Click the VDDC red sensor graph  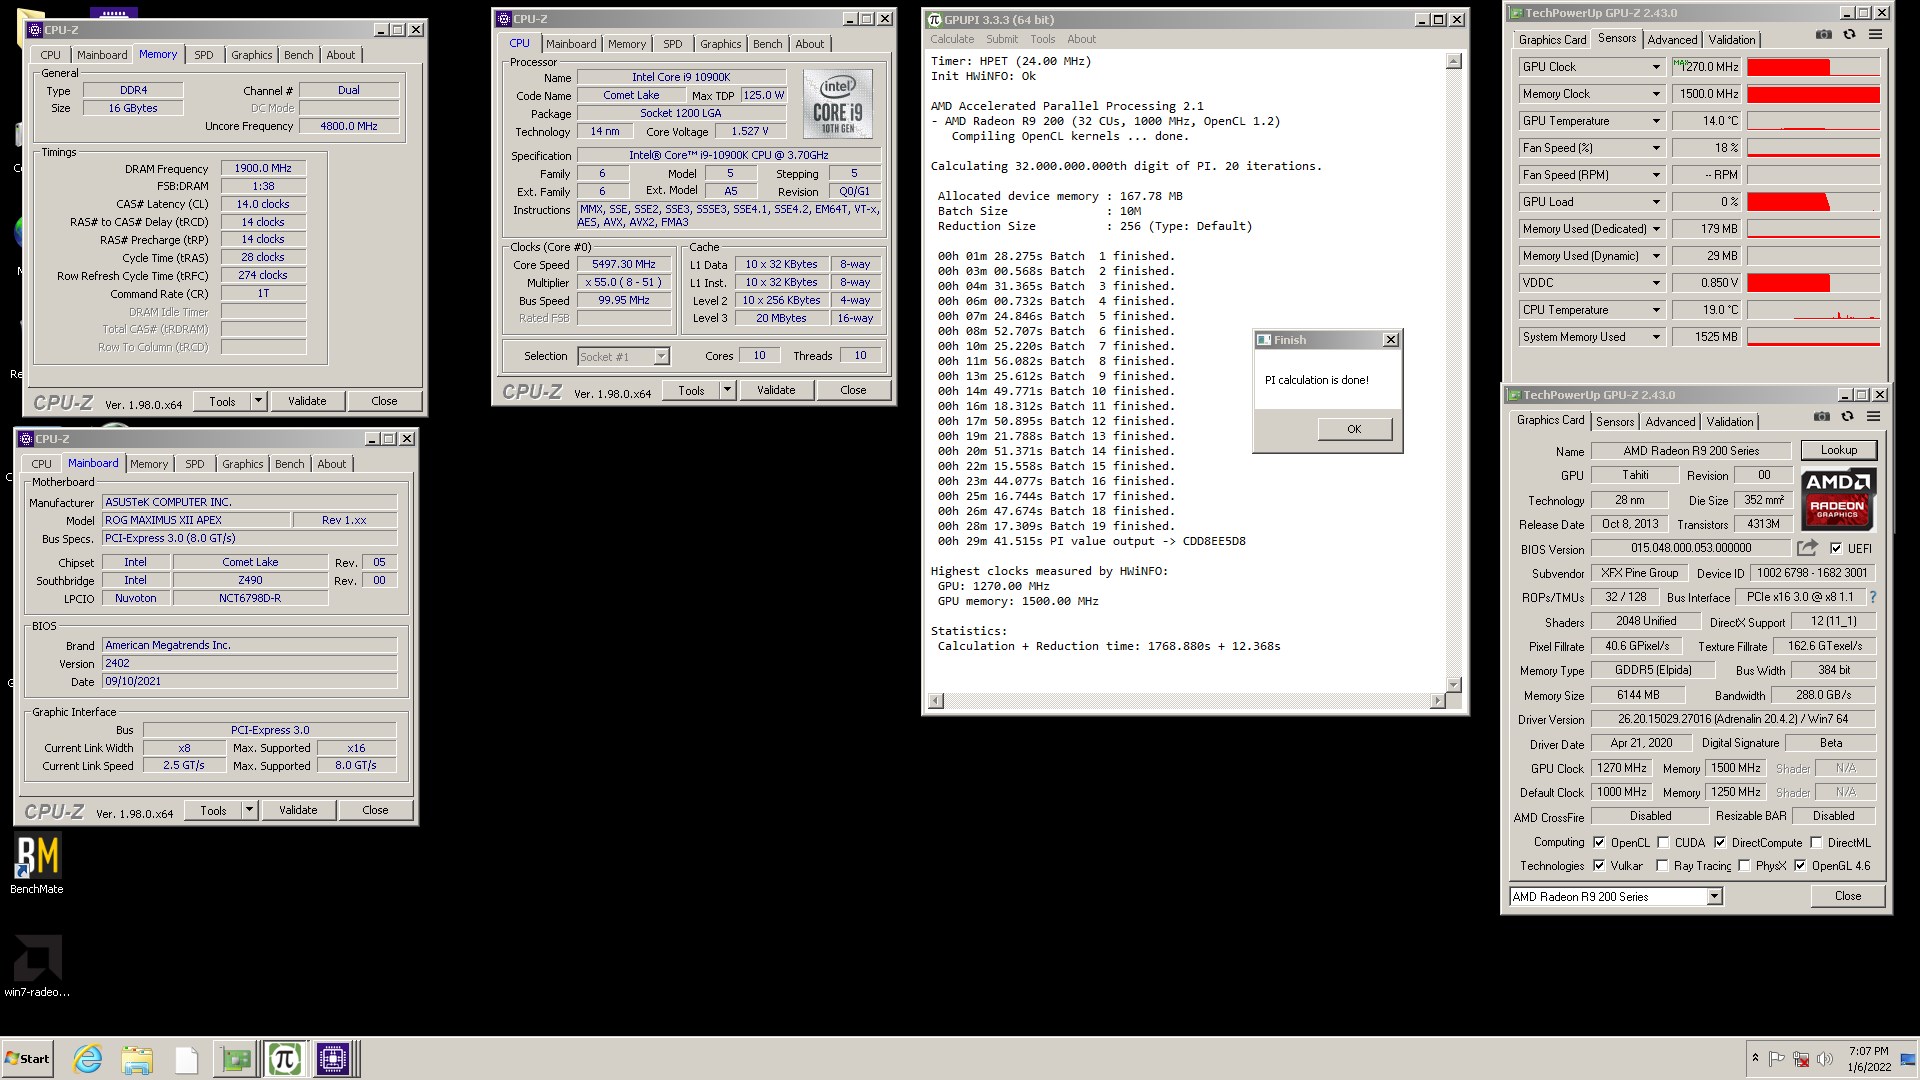coord(1813,283)
